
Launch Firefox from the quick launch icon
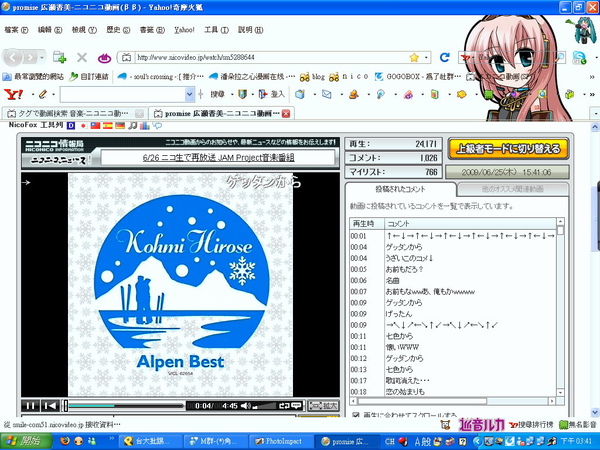click(x=65, y=441)
